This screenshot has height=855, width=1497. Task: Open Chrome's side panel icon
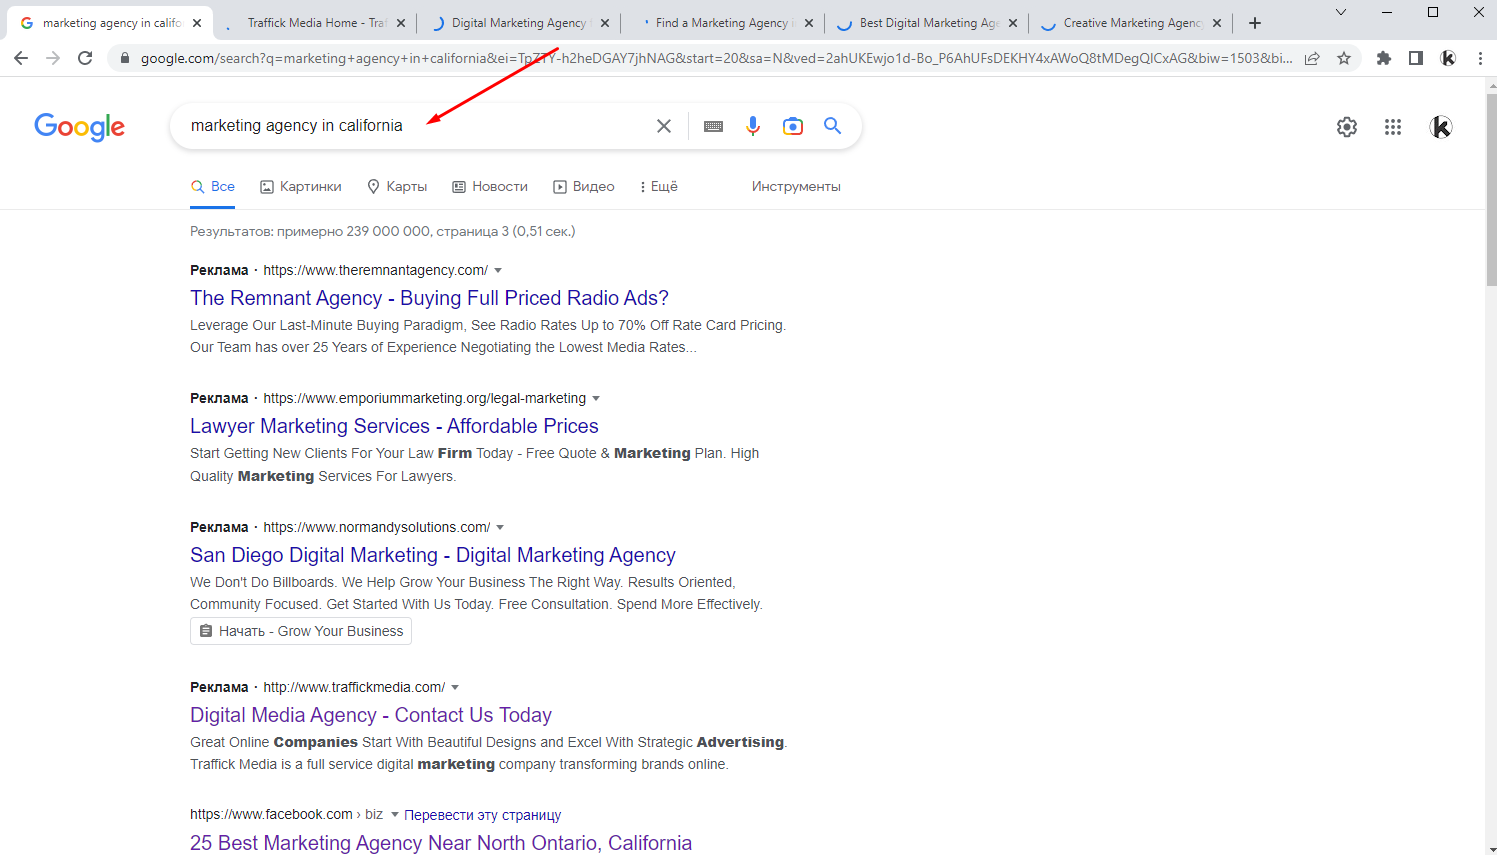click(1416, 58)
